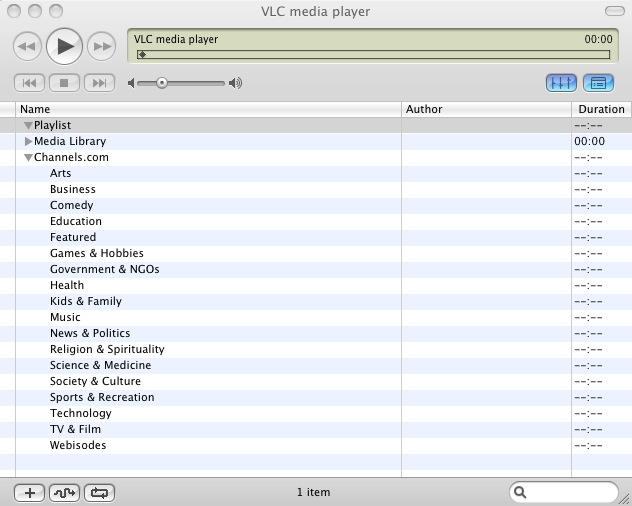Toggle shuffle playback mode
Screen dimensions: 632x506
pyautogui.click(x=64, y=492)
